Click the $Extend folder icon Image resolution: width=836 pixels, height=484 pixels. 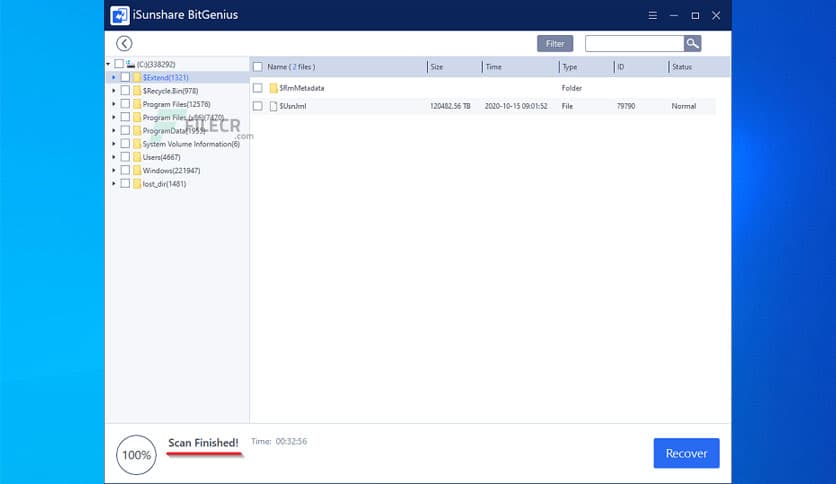click(137, 77)
